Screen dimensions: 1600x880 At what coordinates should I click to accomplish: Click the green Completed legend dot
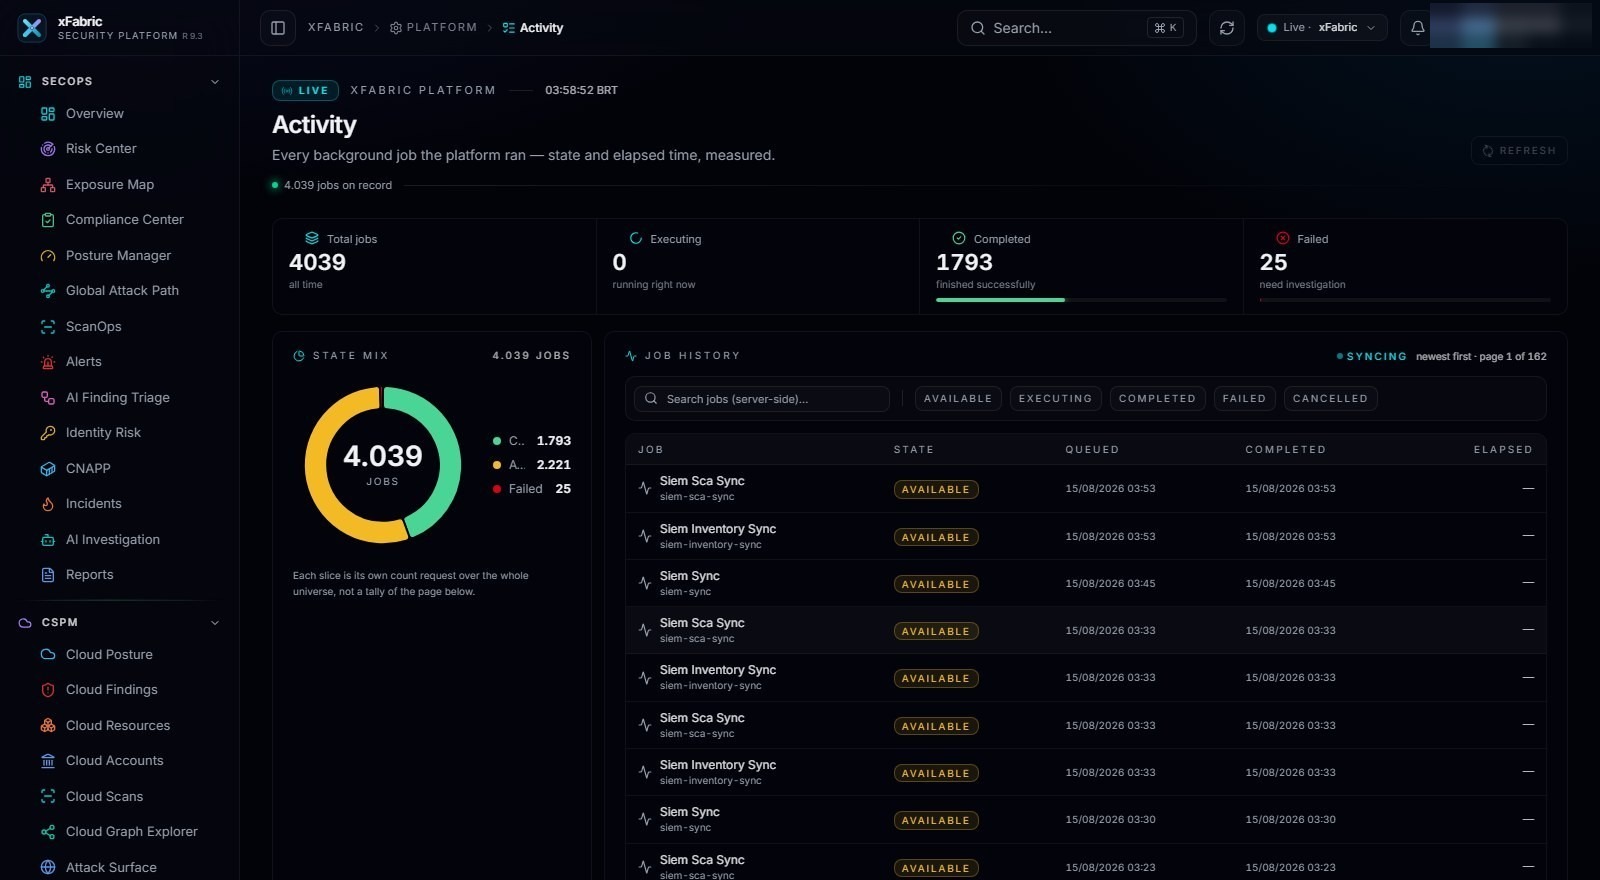[497, 441]
